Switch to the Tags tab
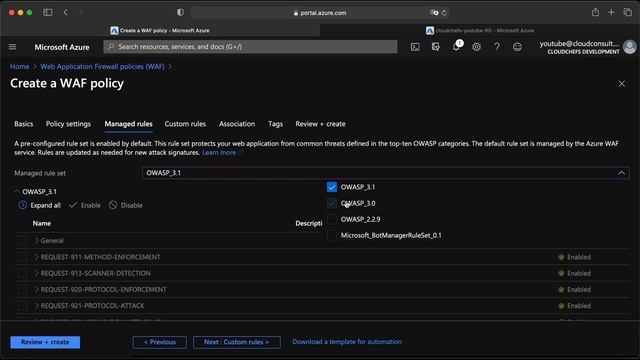 coord(276,124)
